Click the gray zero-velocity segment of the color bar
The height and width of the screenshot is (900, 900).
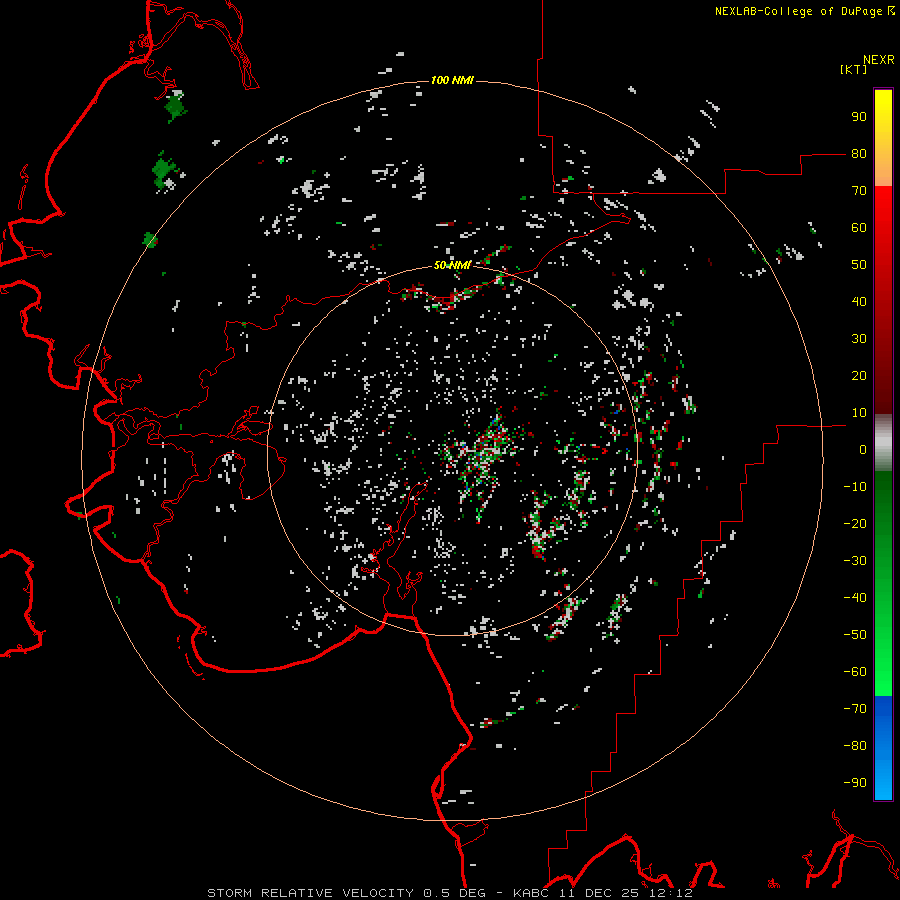click(883, 443)
